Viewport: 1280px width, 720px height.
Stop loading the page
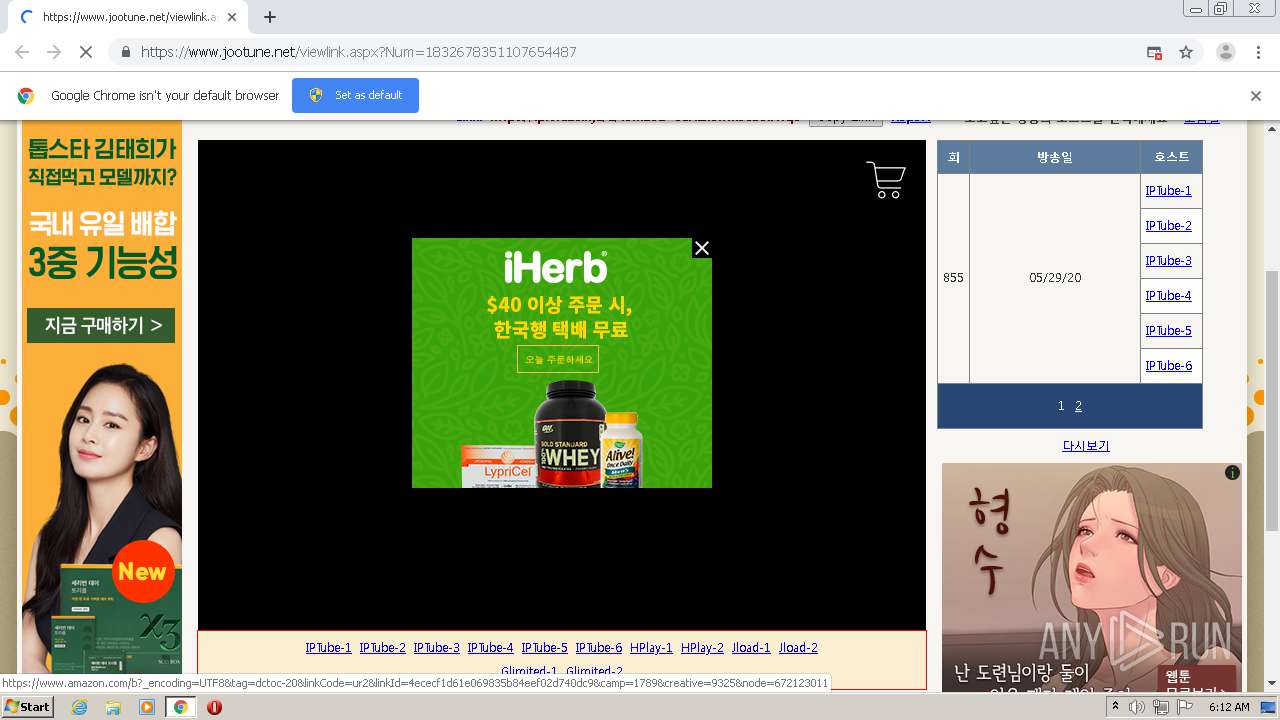tap(86, 52)
